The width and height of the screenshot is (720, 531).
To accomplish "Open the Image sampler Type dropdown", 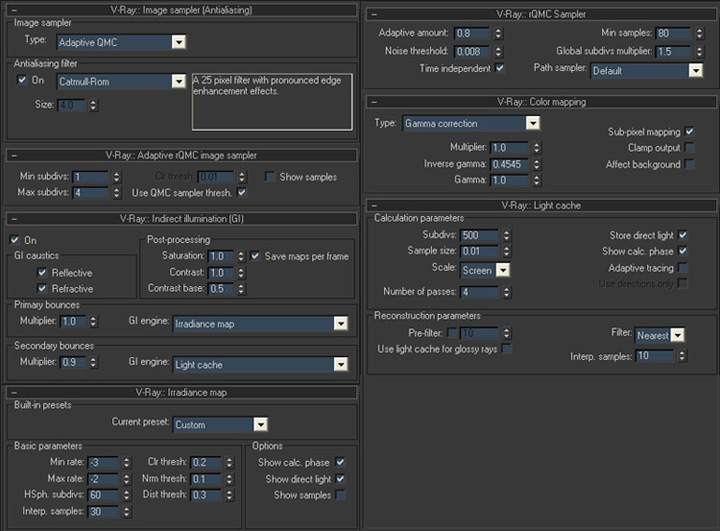I will tap(178, 43).
